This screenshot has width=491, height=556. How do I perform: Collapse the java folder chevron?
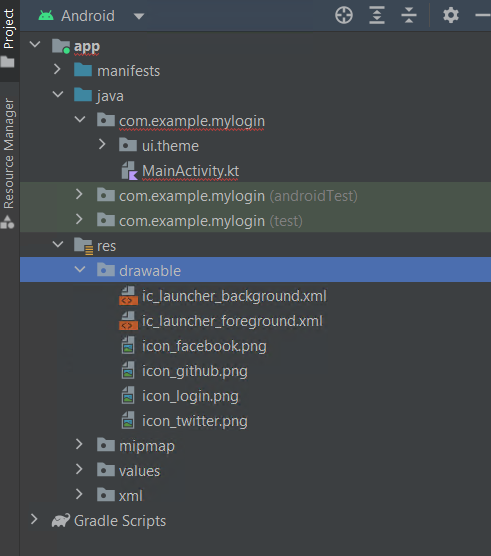[x=58, y=94]
